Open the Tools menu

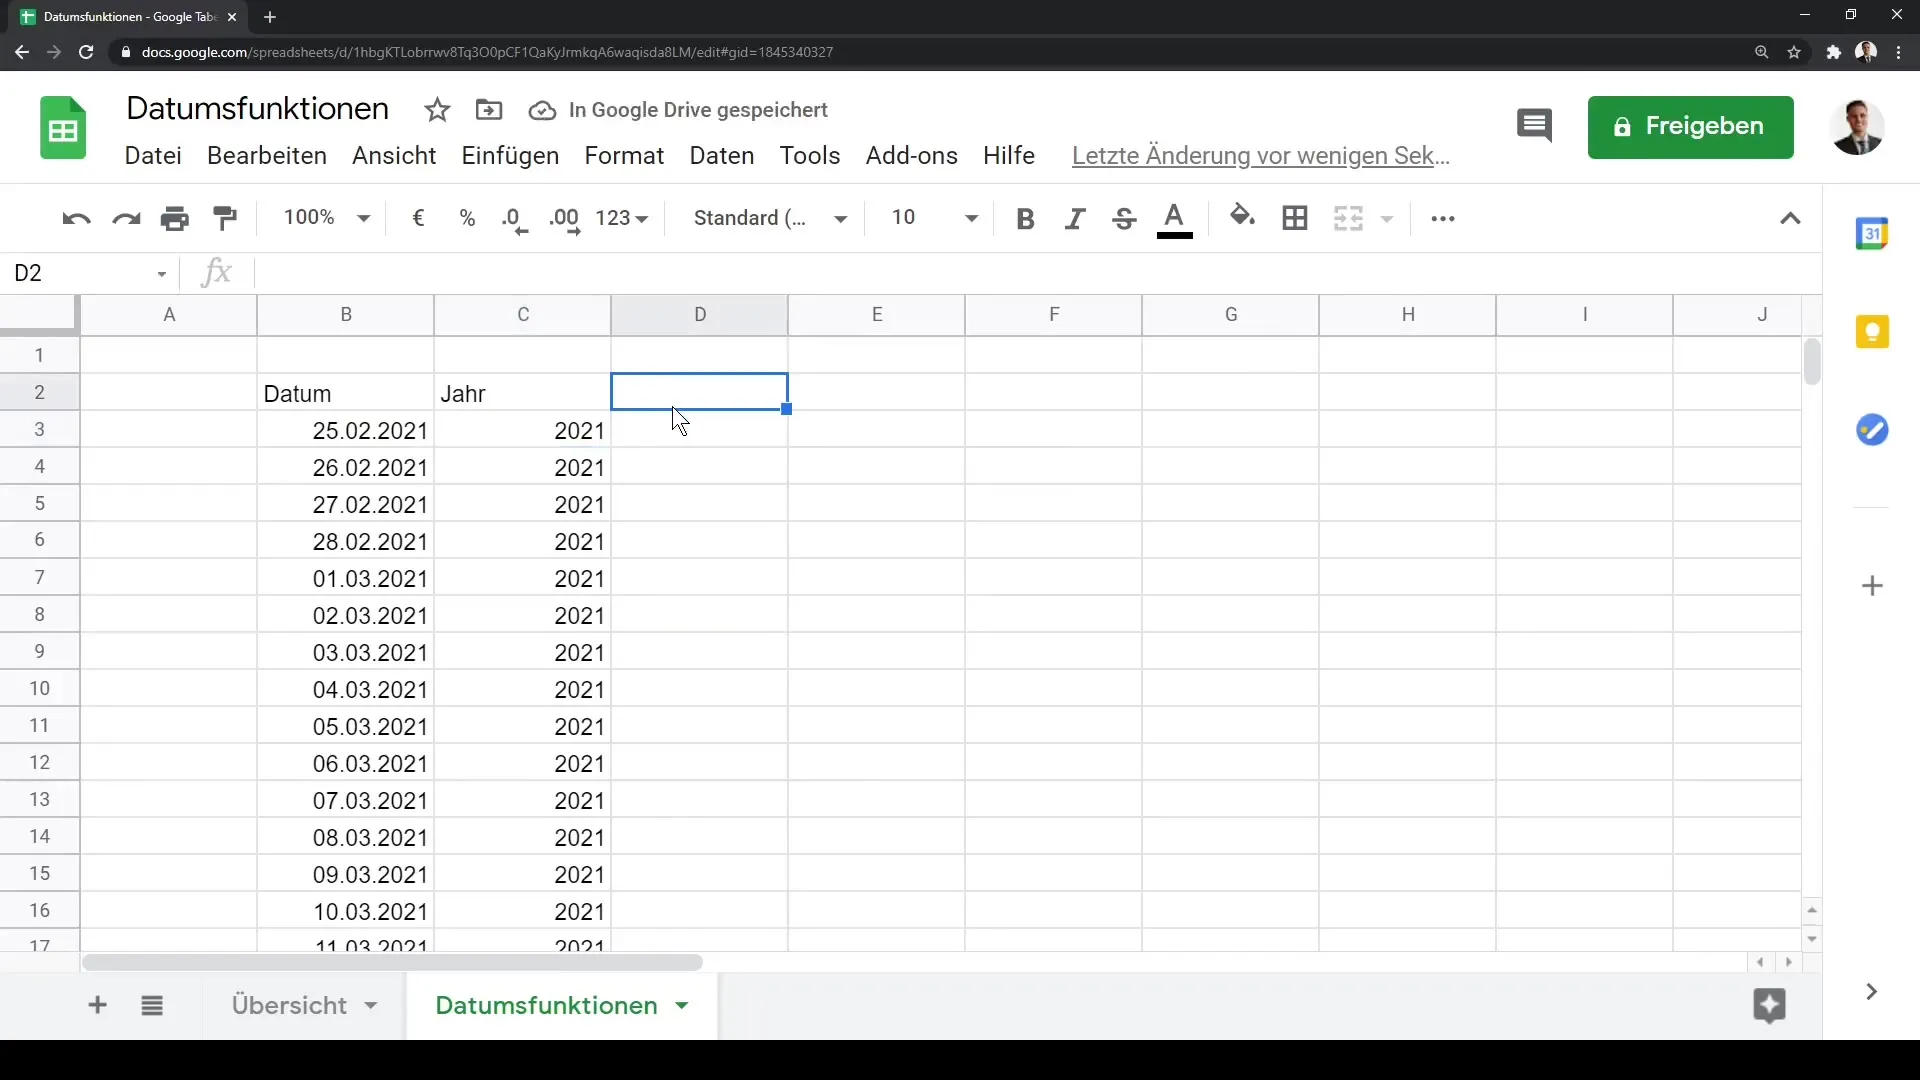[810, 156]
